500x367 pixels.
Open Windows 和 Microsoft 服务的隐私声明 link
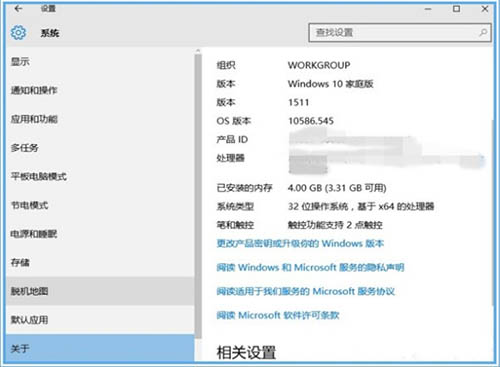pos(310,267)
